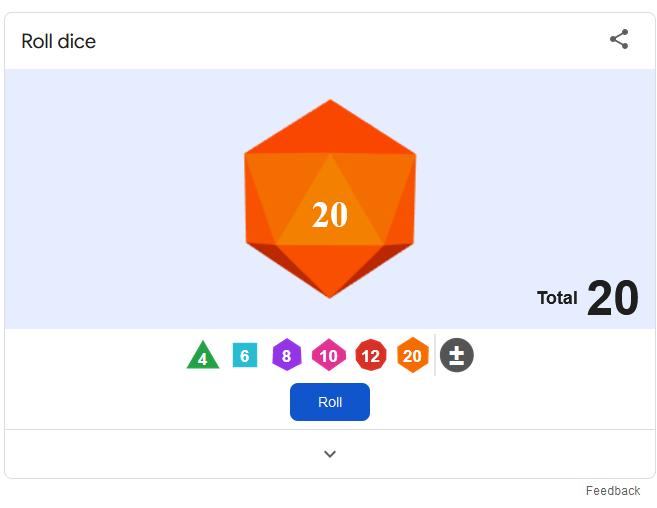This screenshot has height=508, width=657.
Task: Click the white header space beside Roll dice
Action: [x=352, y=41]
